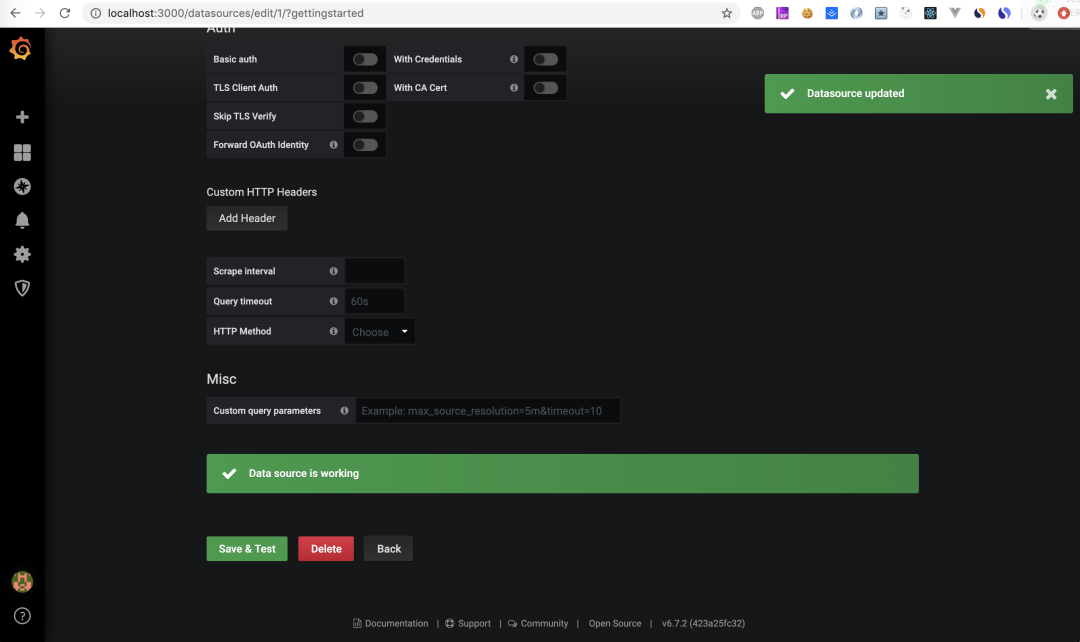The width and height of the screenshot is (1080, 642).
Task: Click the Forward OAuth Identity info icon
Action: click(x=333, y=145)
